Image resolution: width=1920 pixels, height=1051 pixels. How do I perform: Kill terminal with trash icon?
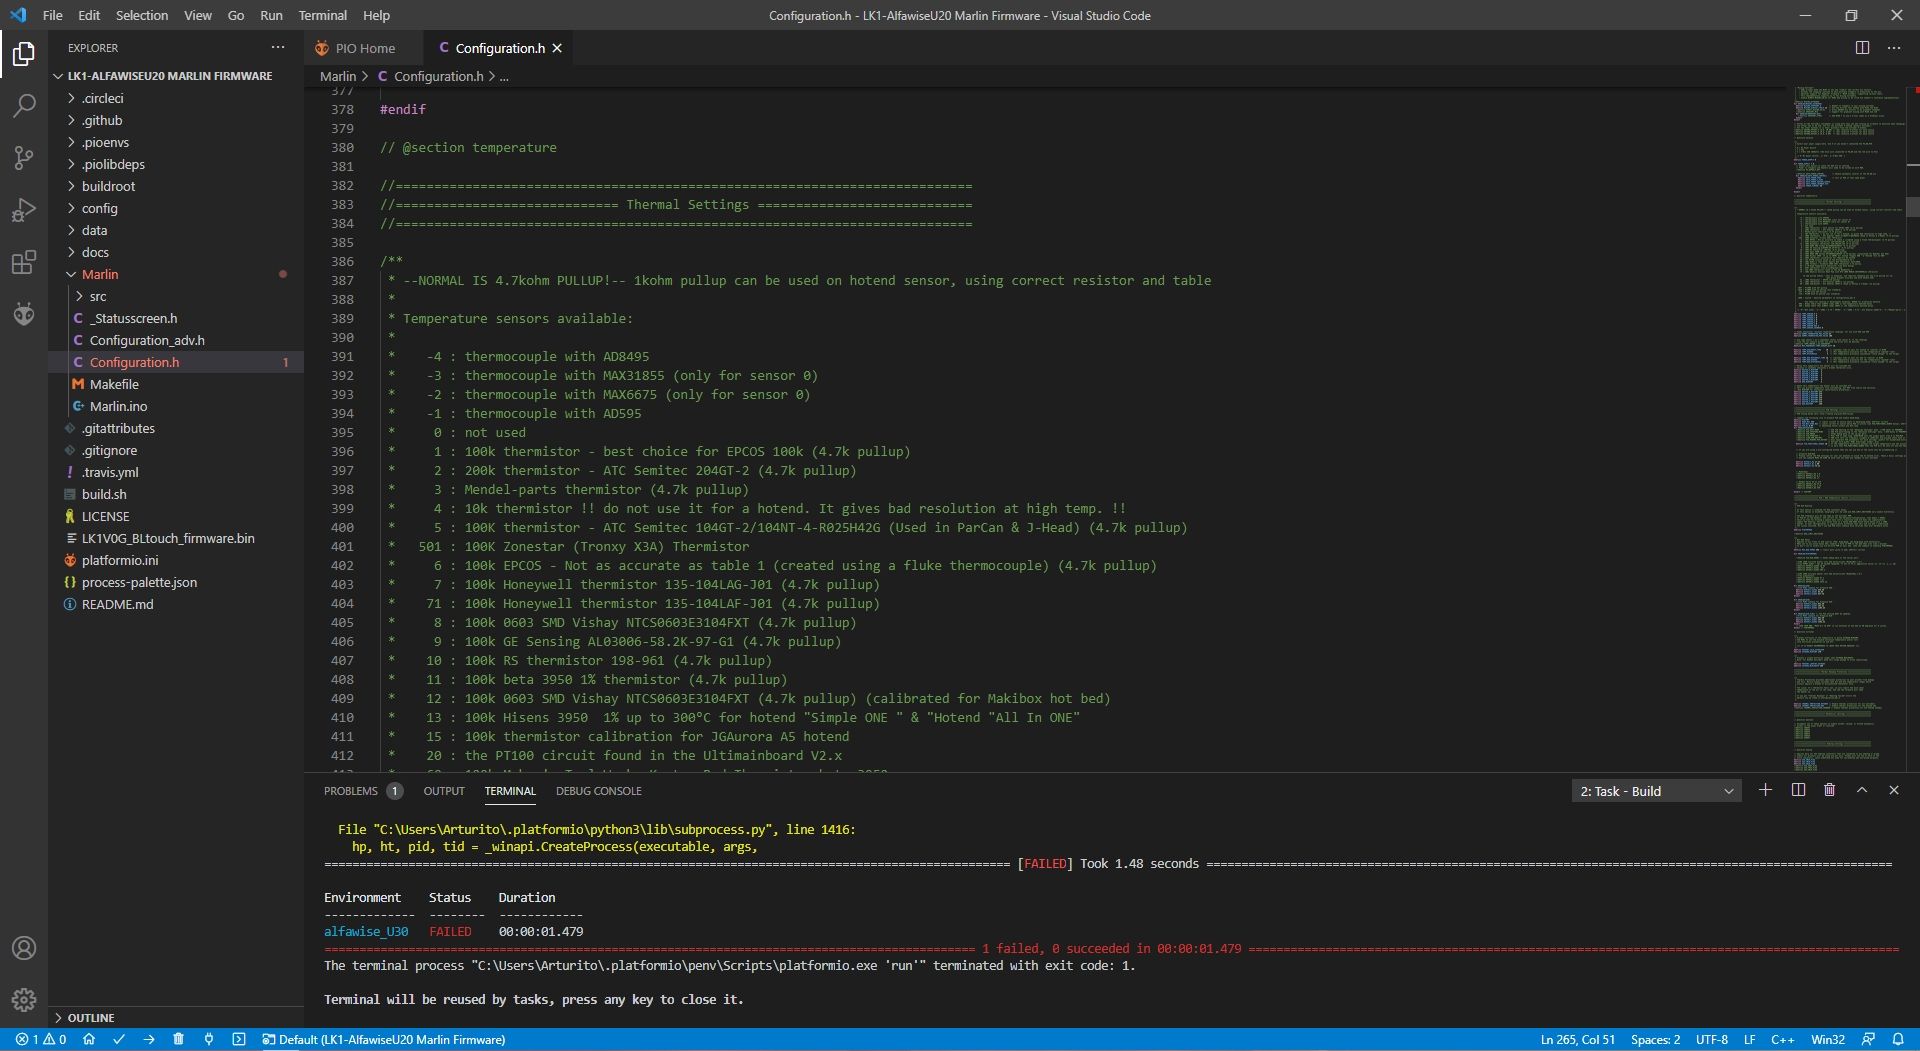pos(1830,790)
